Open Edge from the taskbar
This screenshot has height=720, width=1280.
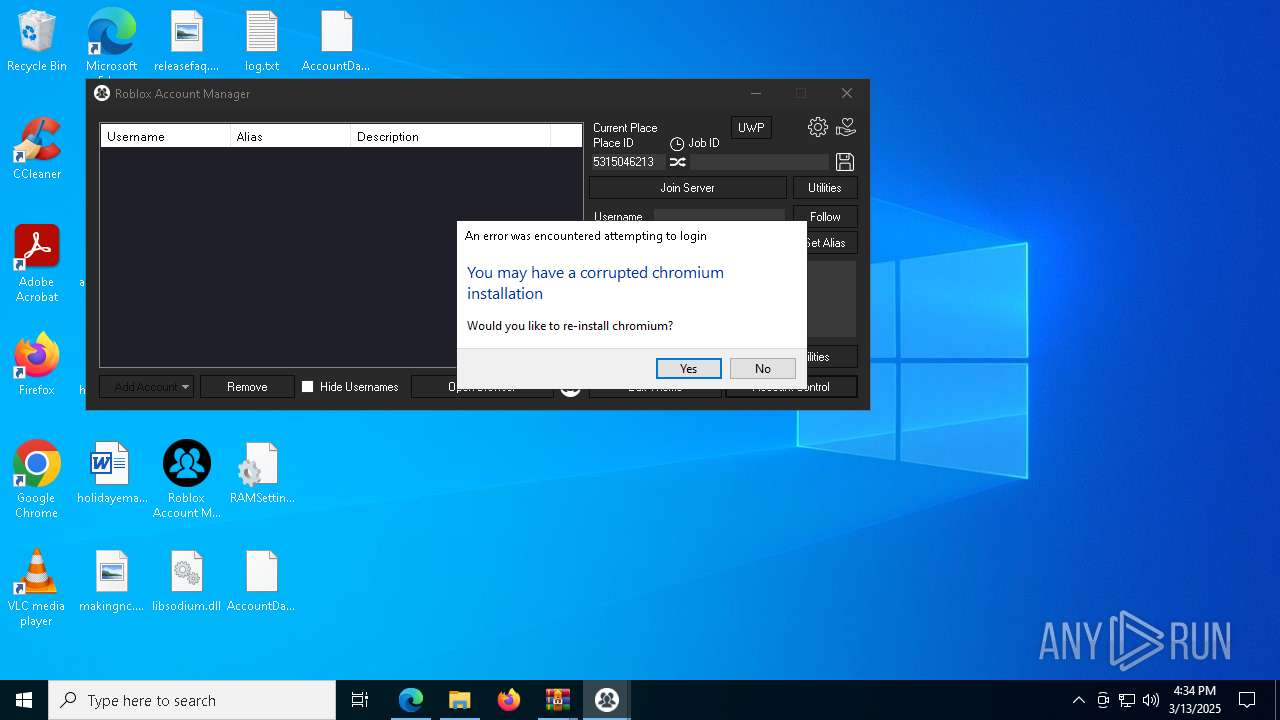[x=411, y=700]
